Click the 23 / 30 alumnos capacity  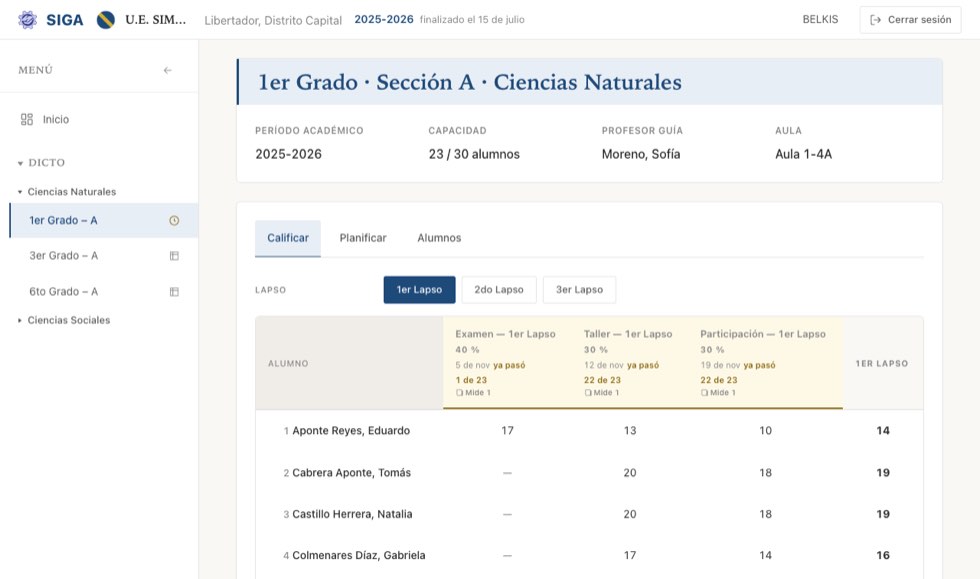click(474, 154)
